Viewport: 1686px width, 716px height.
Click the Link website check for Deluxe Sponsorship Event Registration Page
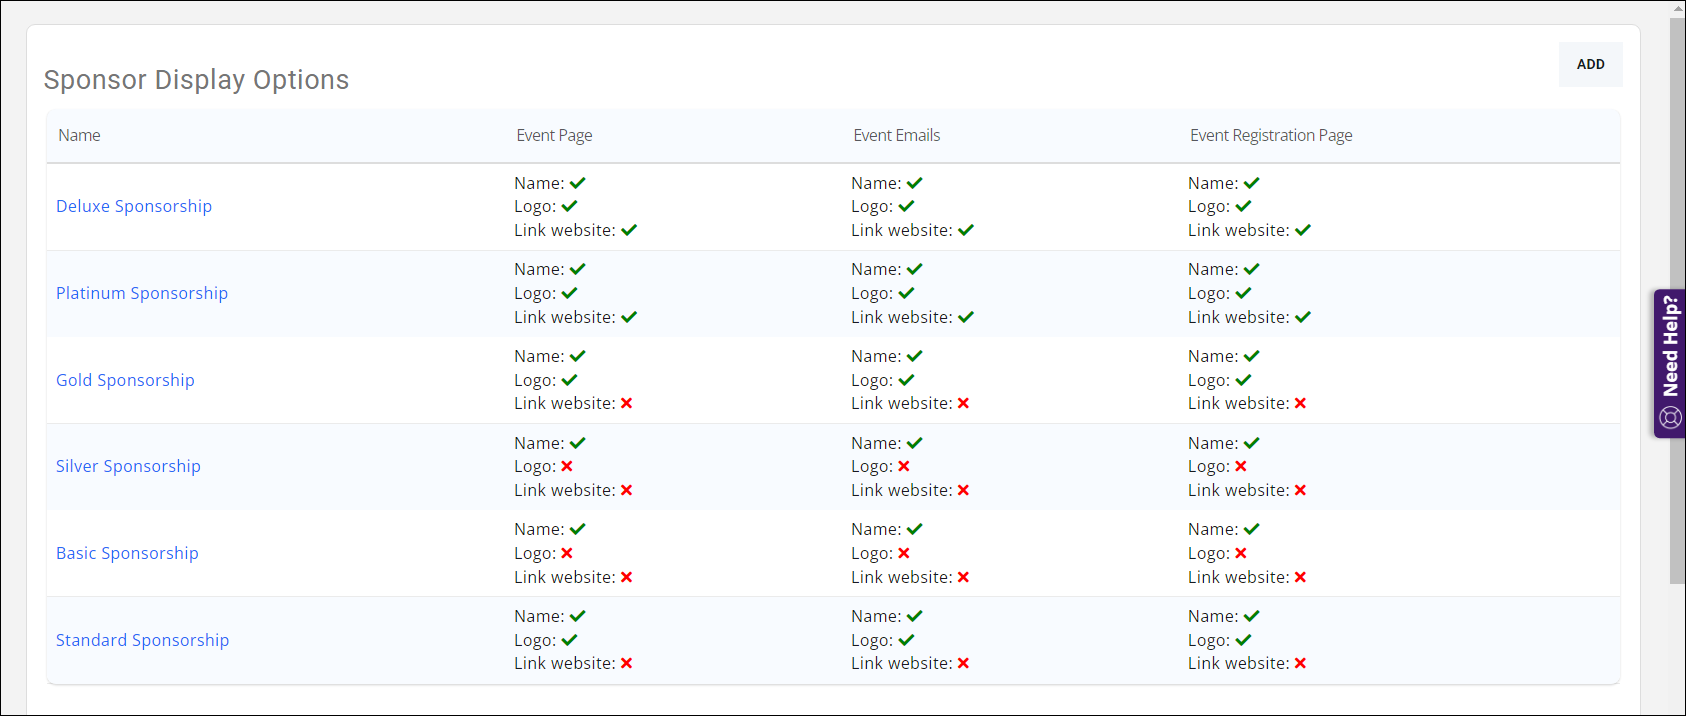pyautogui.click(x=1302, y=229)
